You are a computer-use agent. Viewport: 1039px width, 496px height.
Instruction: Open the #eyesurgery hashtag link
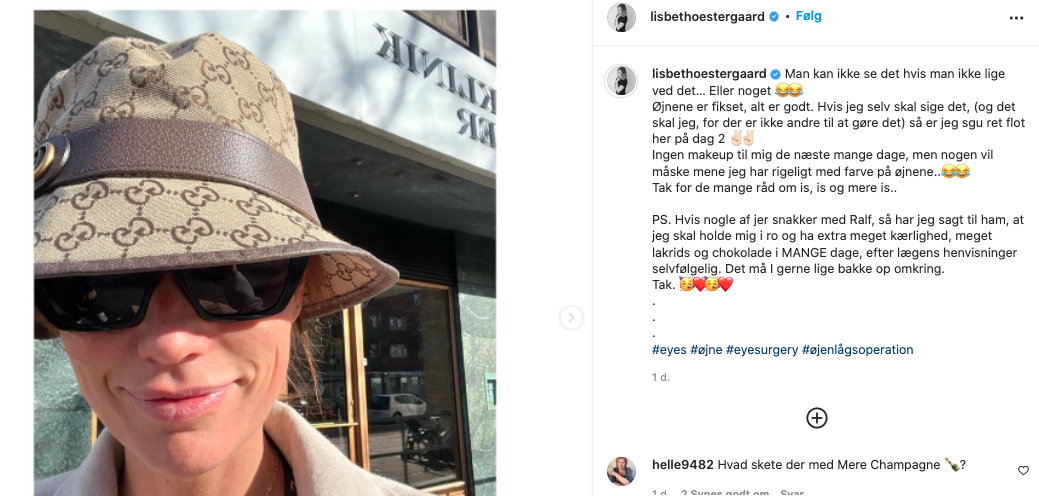coord(762,350)
